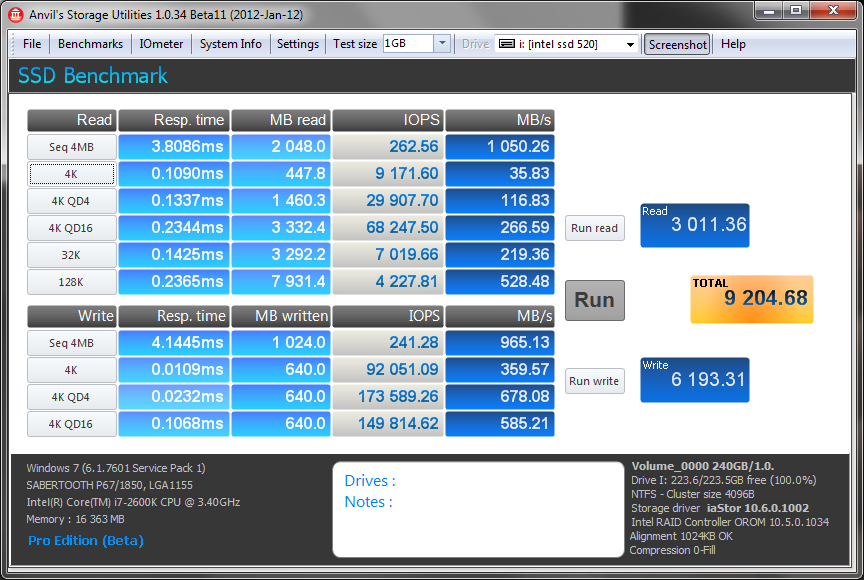The image size is (864, 580).
Task: Click the 965.13 MB/s write cell
Action: coord(500,343)
